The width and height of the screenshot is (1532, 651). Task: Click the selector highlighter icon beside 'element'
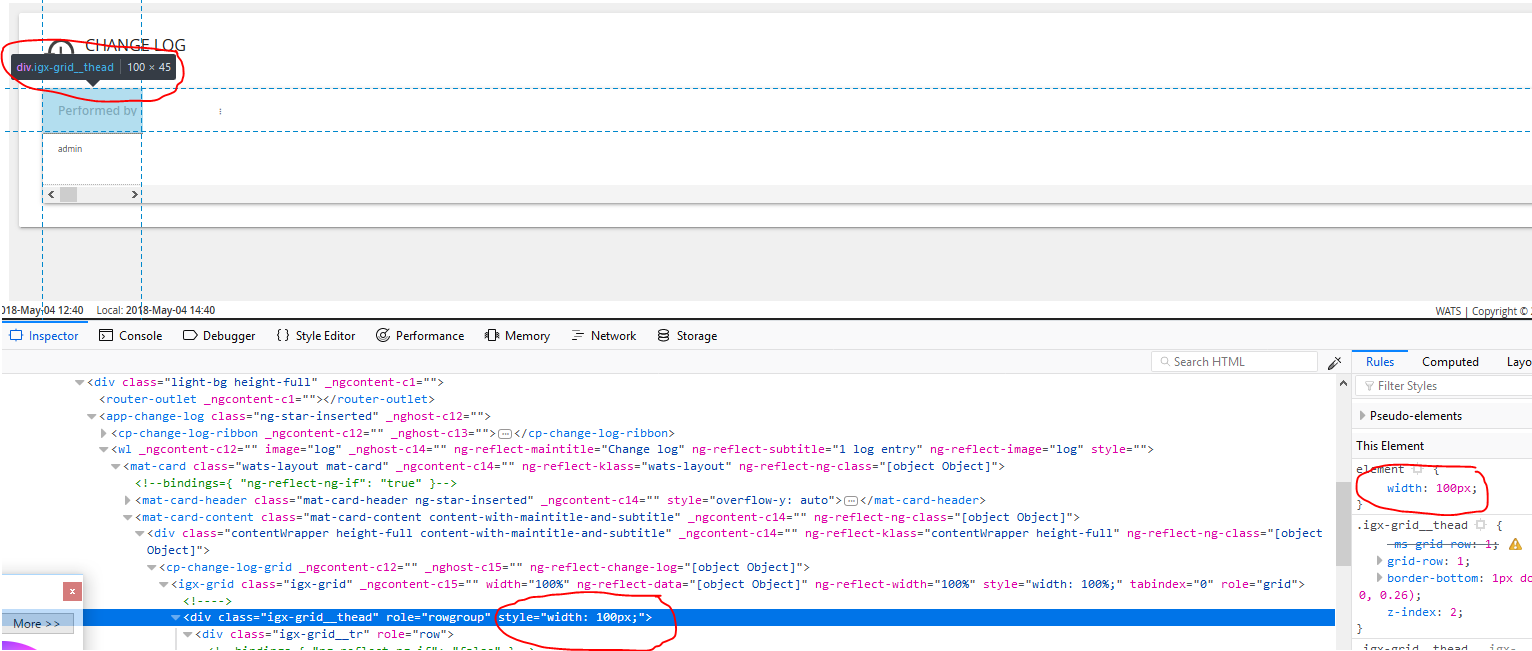(1416, 469)
